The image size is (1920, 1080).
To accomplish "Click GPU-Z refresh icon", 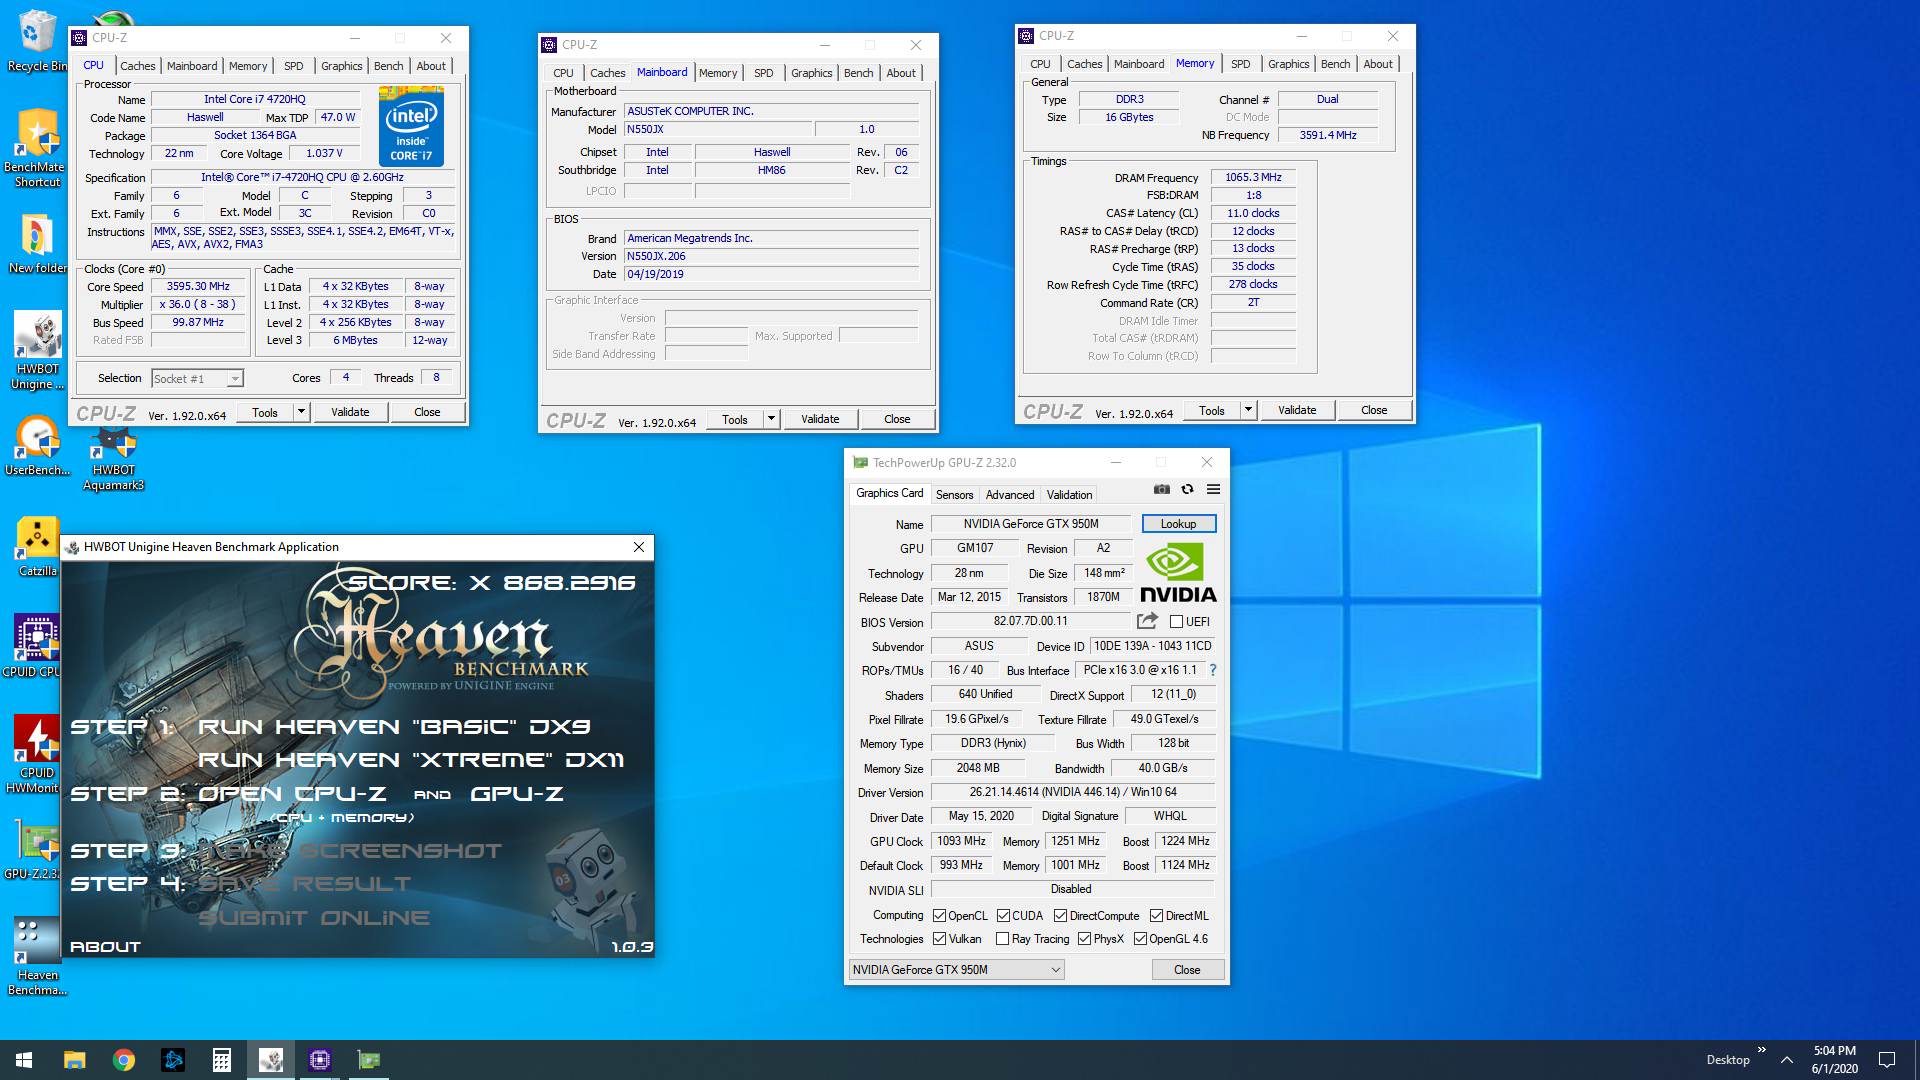I will [x=1187, y=489].
